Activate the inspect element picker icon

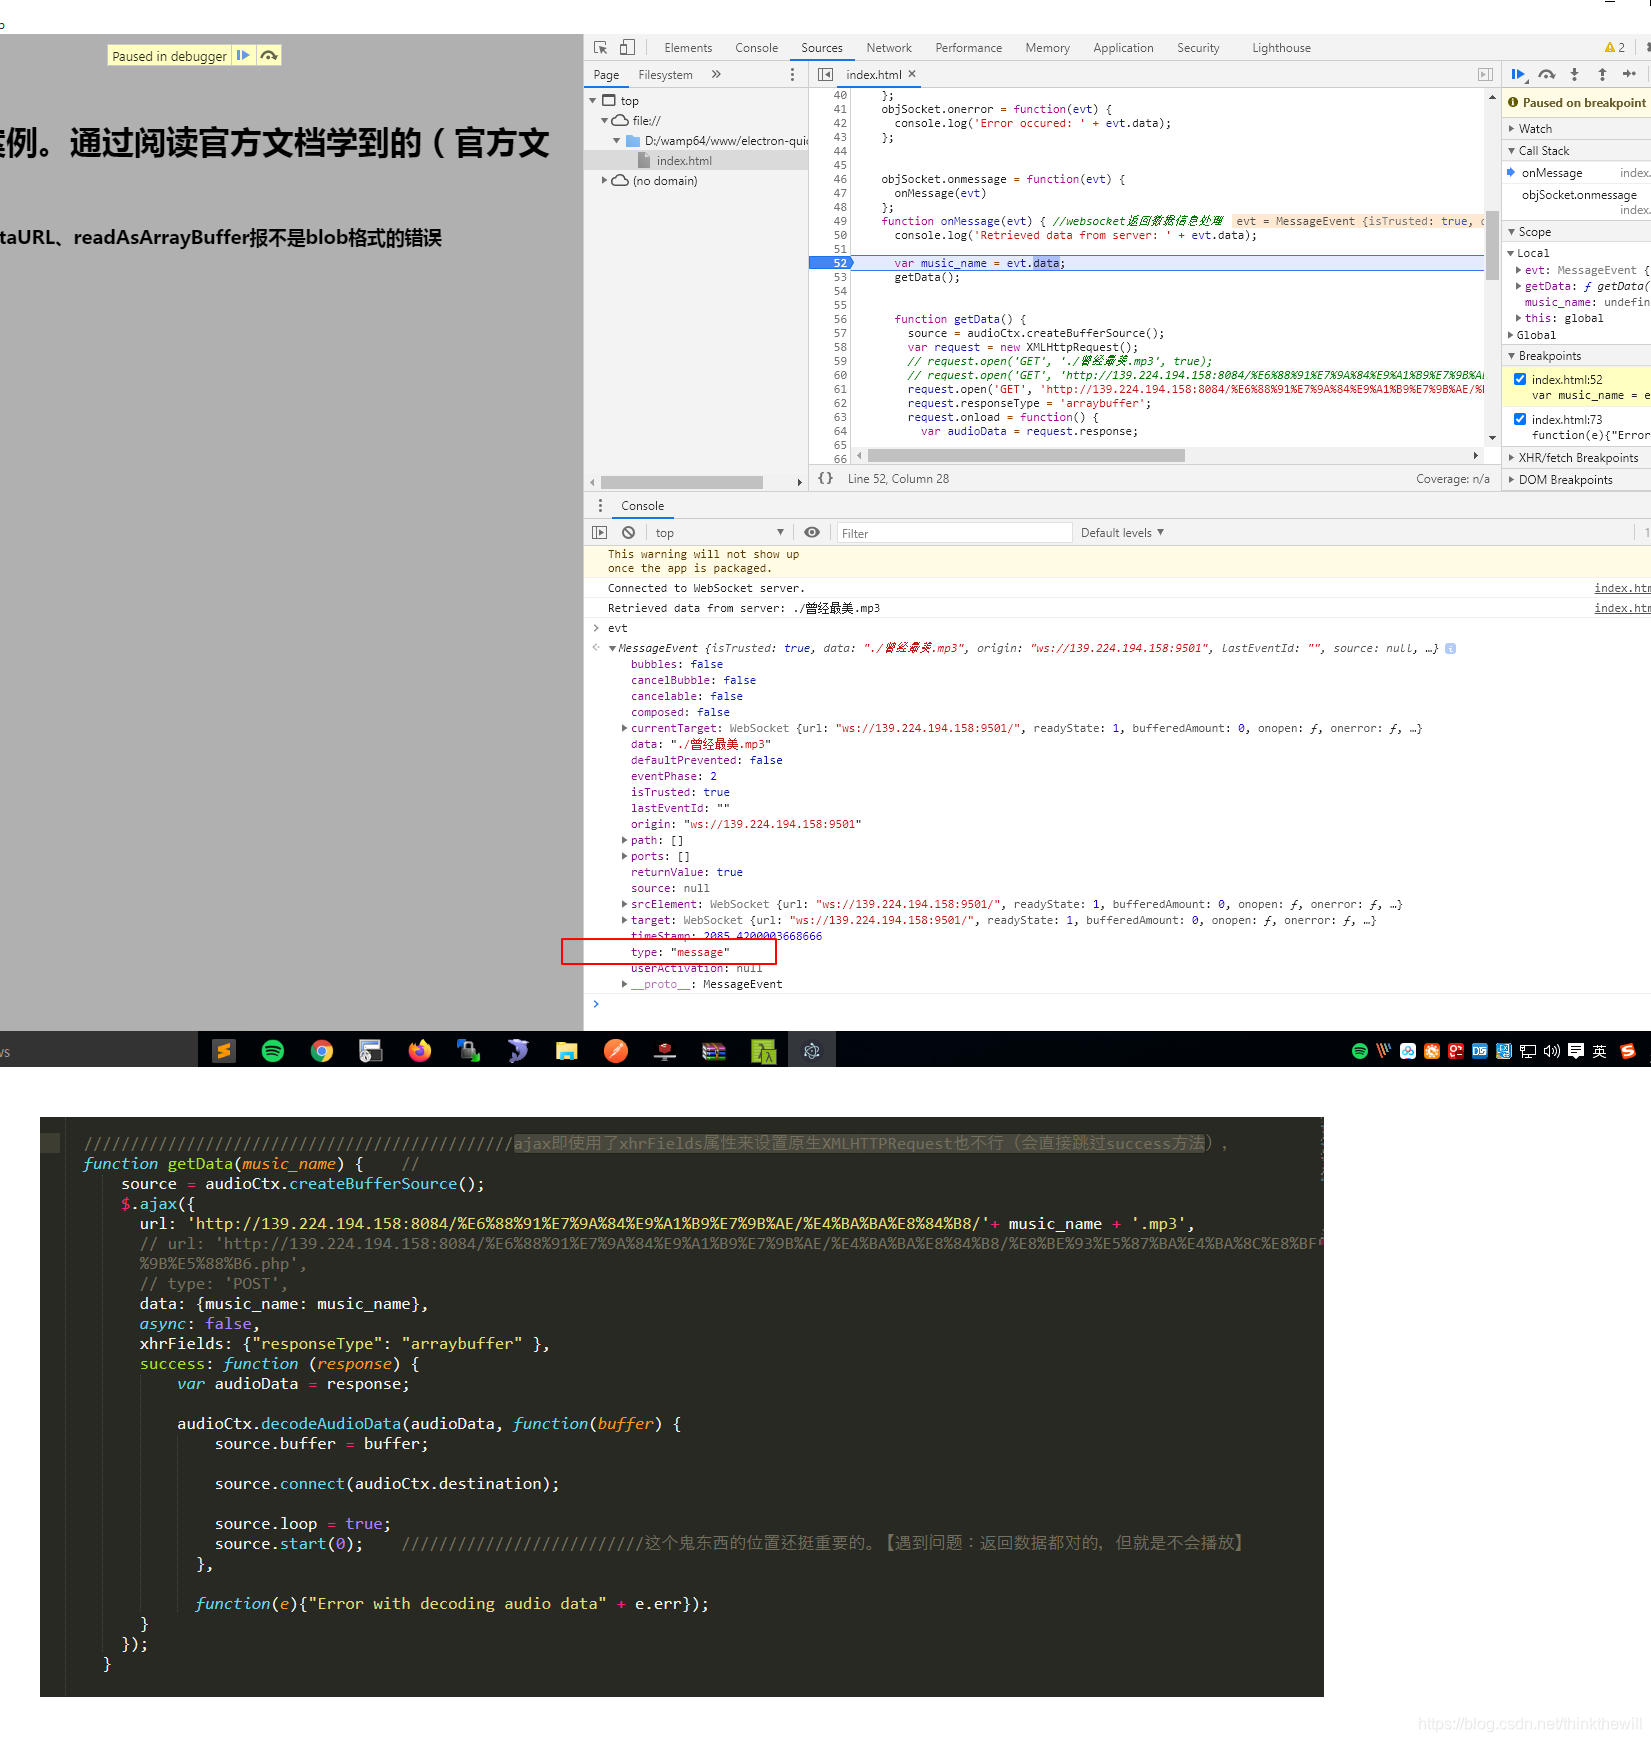pyautogui.click(x=600, y=47)
